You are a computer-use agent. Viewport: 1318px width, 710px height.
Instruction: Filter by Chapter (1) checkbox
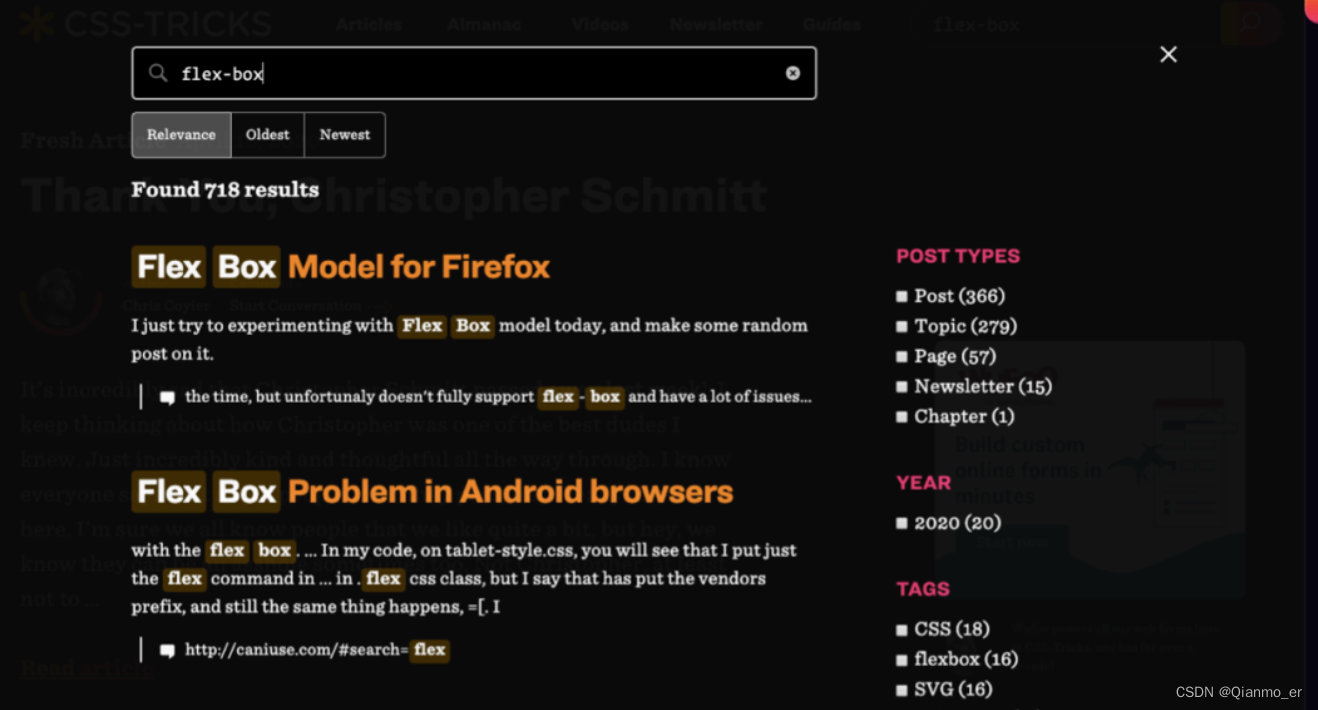(x=902, y=416)
